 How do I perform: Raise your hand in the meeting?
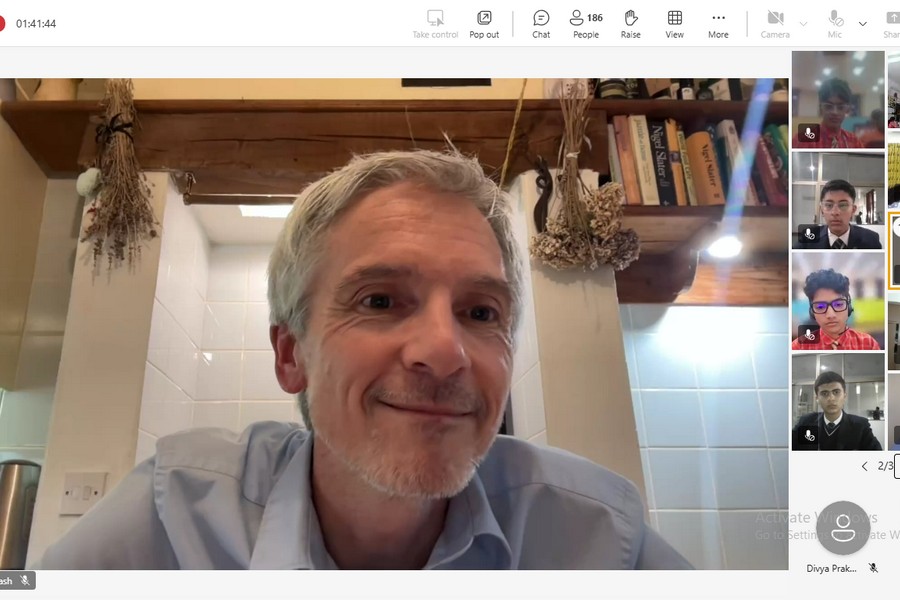[630, 23]
